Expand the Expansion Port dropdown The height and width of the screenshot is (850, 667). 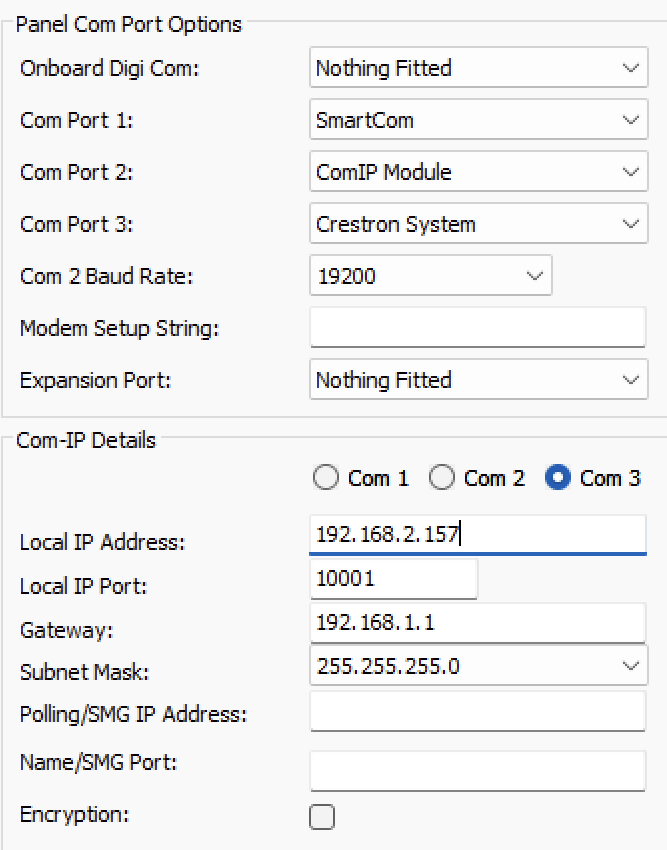coord(477,380)
